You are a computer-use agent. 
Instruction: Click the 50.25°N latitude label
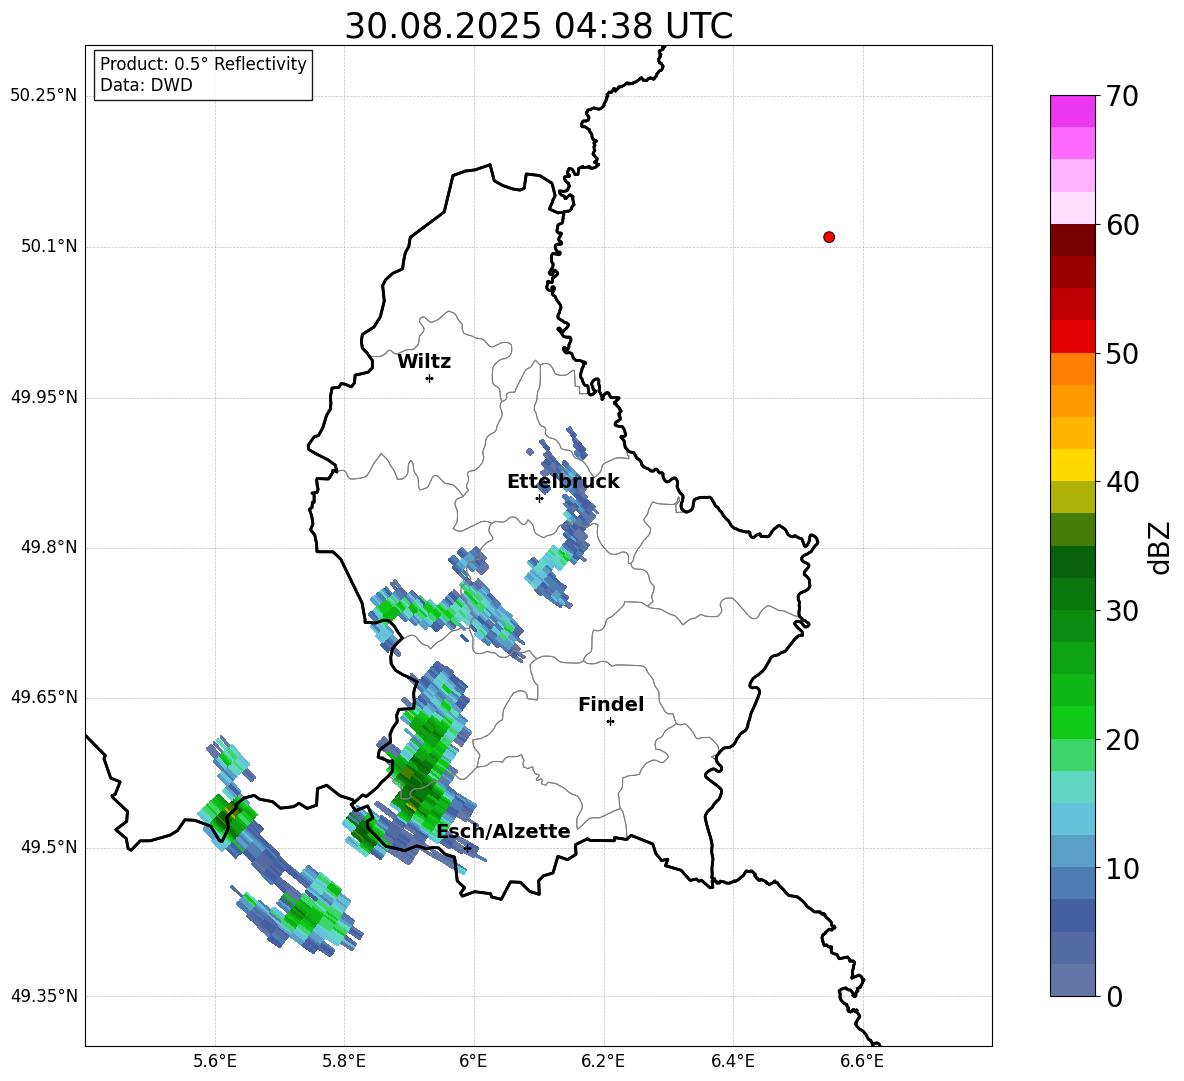click(44, 96)
